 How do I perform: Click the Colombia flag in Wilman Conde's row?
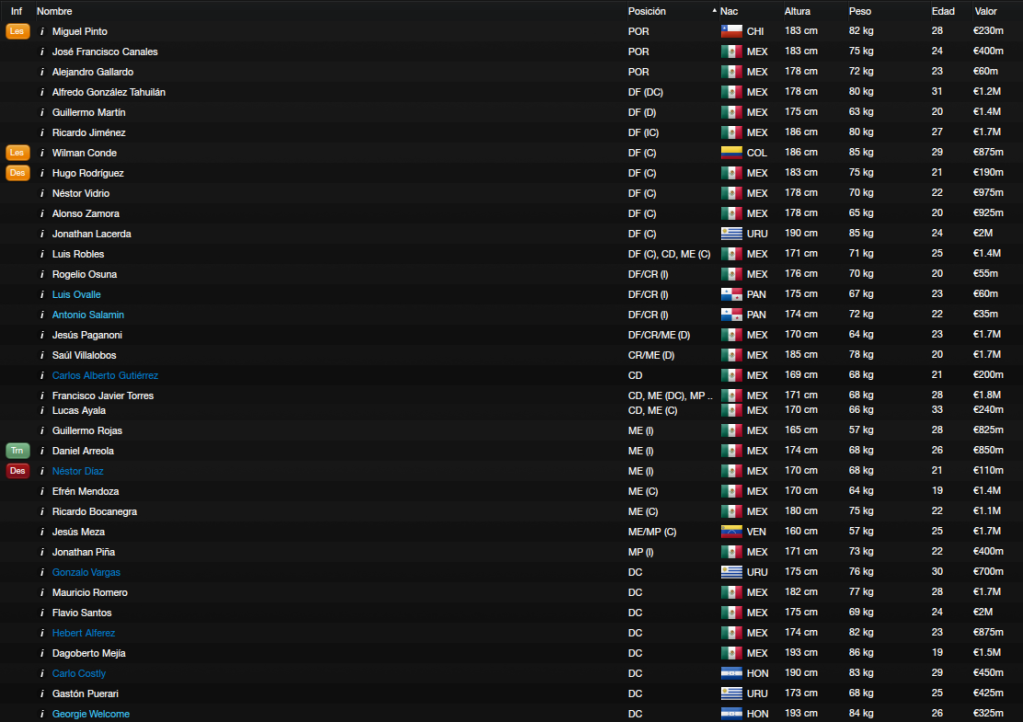pyautogui.click(x=731, y=153)
